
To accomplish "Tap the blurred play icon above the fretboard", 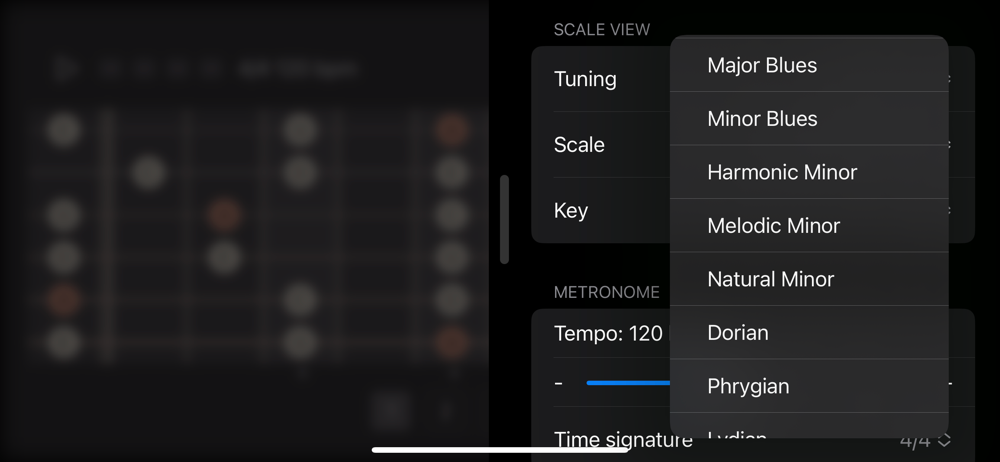I will [x=62, y=68].
